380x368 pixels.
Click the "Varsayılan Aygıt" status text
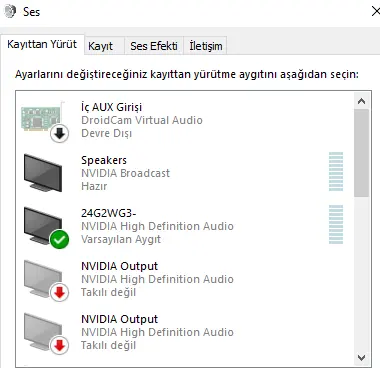click(121, 239)
